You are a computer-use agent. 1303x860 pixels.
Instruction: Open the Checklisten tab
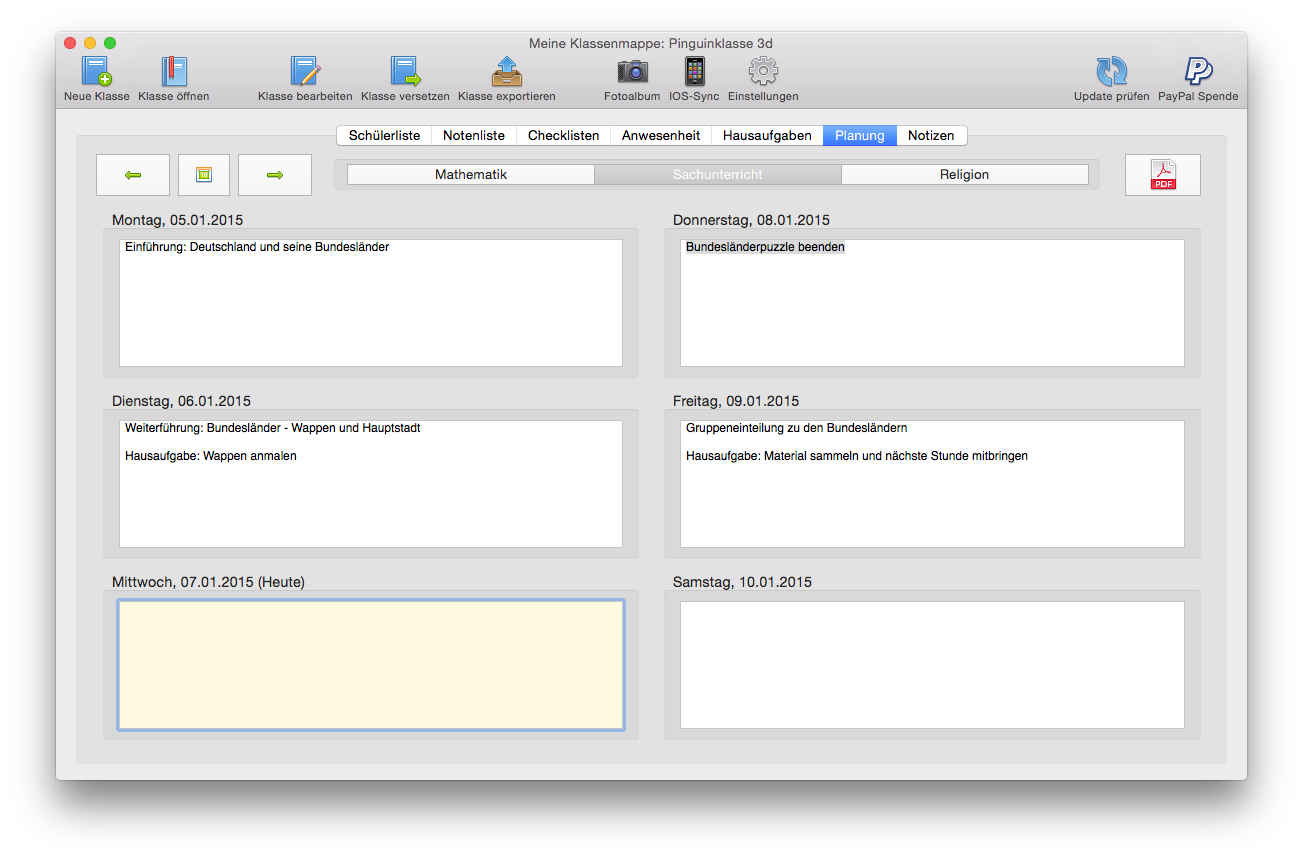[x=564, y=135]
